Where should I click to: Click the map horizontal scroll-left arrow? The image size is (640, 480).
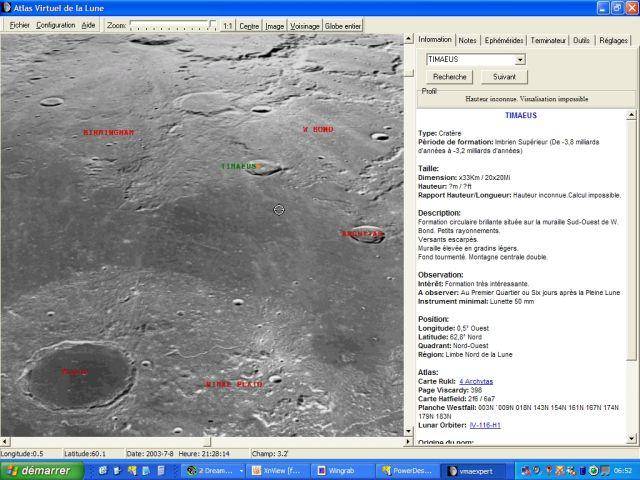pyautogui.click(x=5, y=442)
